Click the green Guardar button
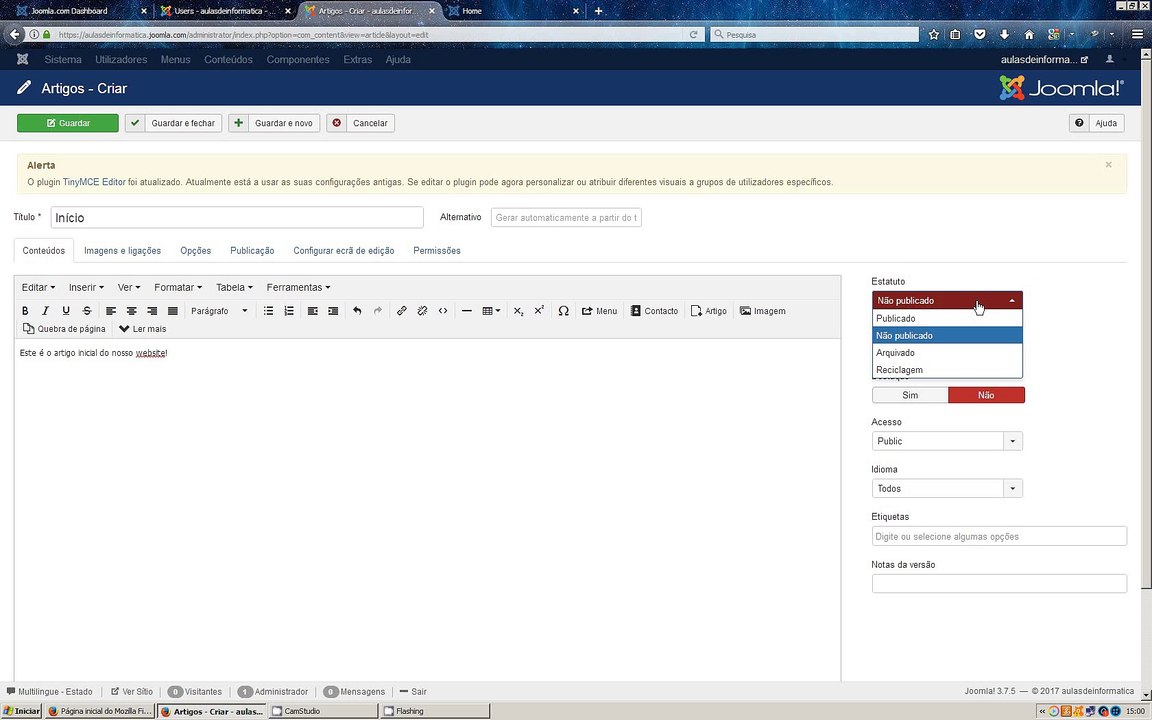 click(68, 123)
